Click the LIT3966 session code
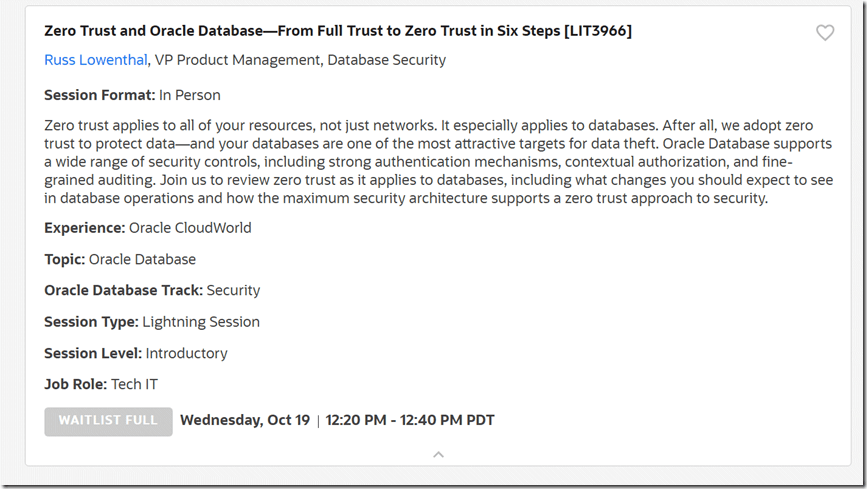The width and height of the screenshot is (867, 489). click(598, 31)
